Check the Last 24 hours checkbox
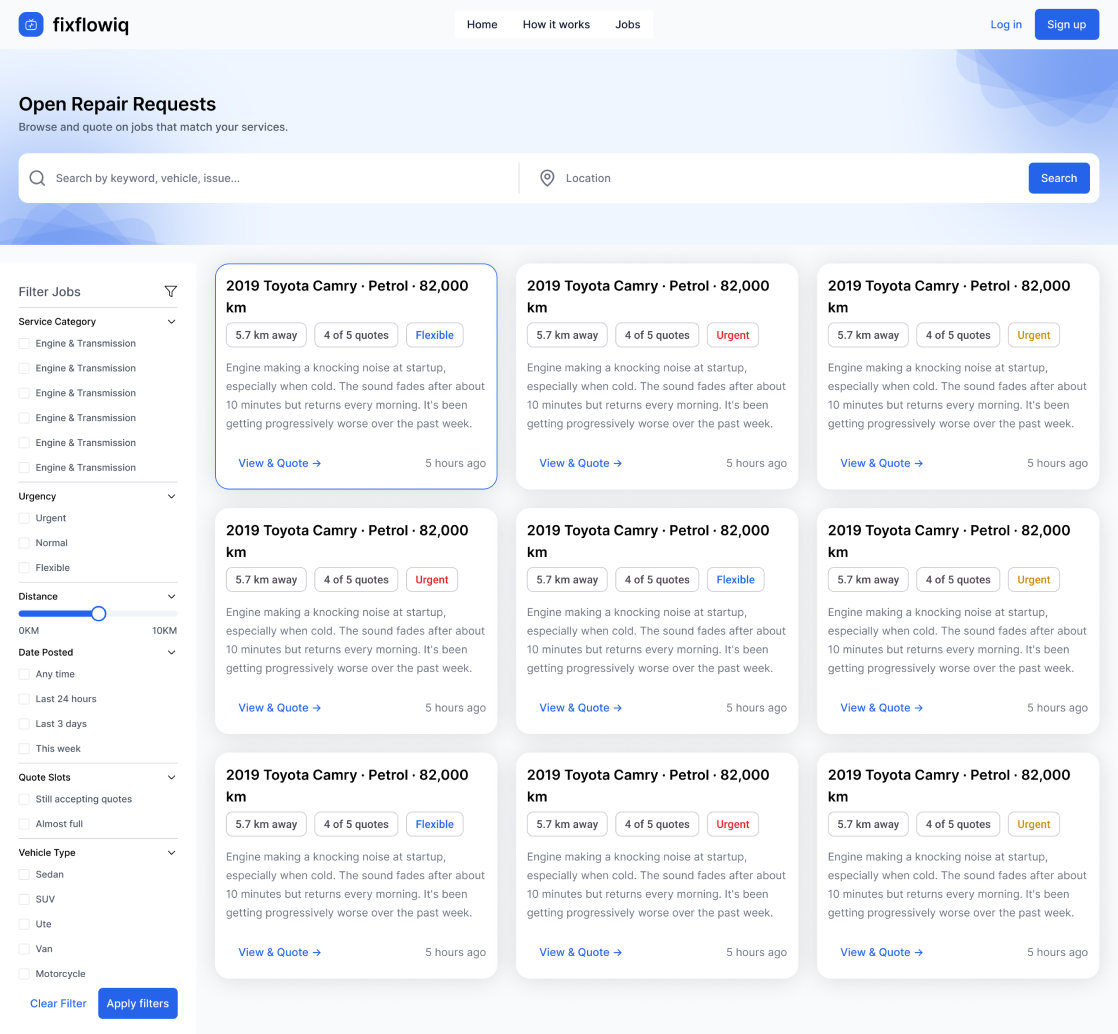The width and height of the screenshot is (1118, 1034). click(x=24, y=700)
